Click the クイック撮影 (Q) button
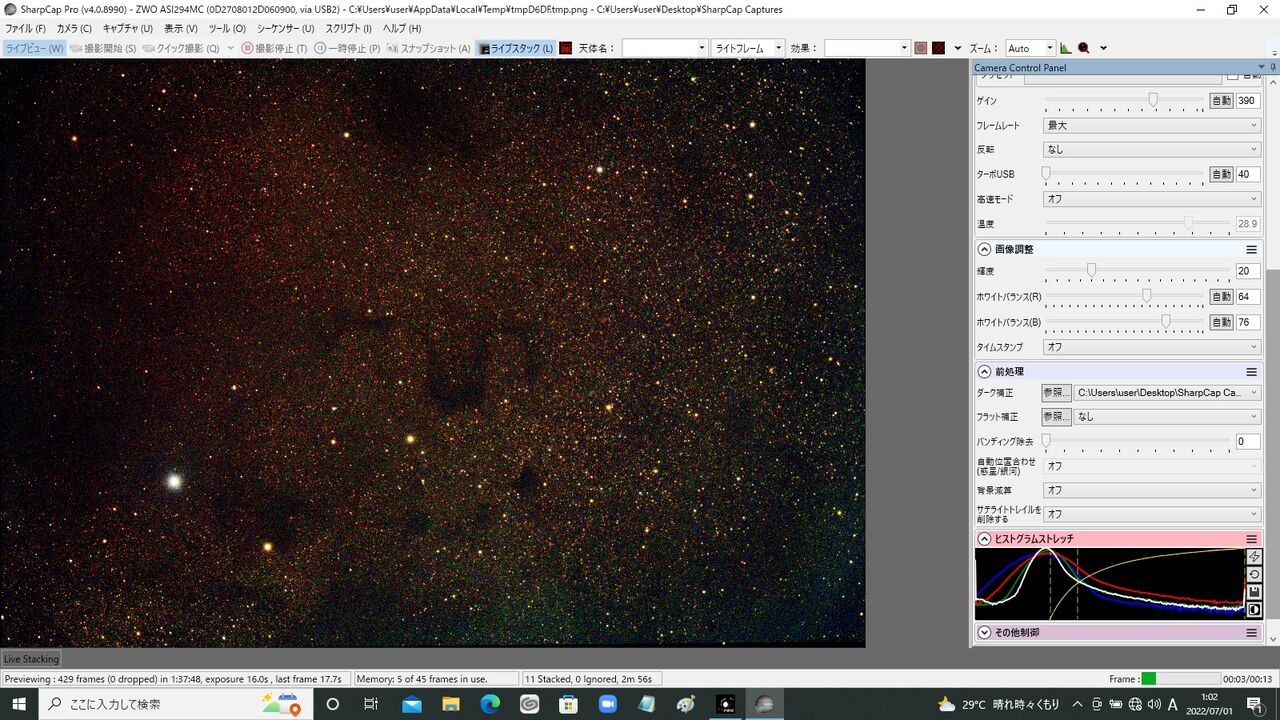This screenshot has width=1280, height=720. click(x=181, y=48)
